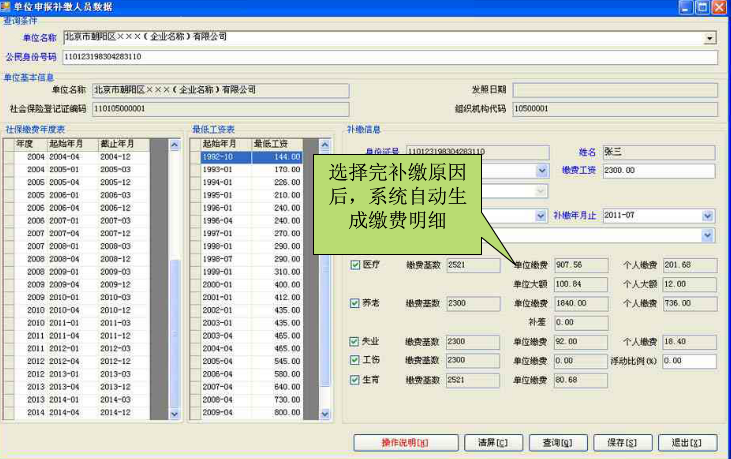Toggle the 医疗 checkbox
The image size is (731, 459).
tap(355, 265)
